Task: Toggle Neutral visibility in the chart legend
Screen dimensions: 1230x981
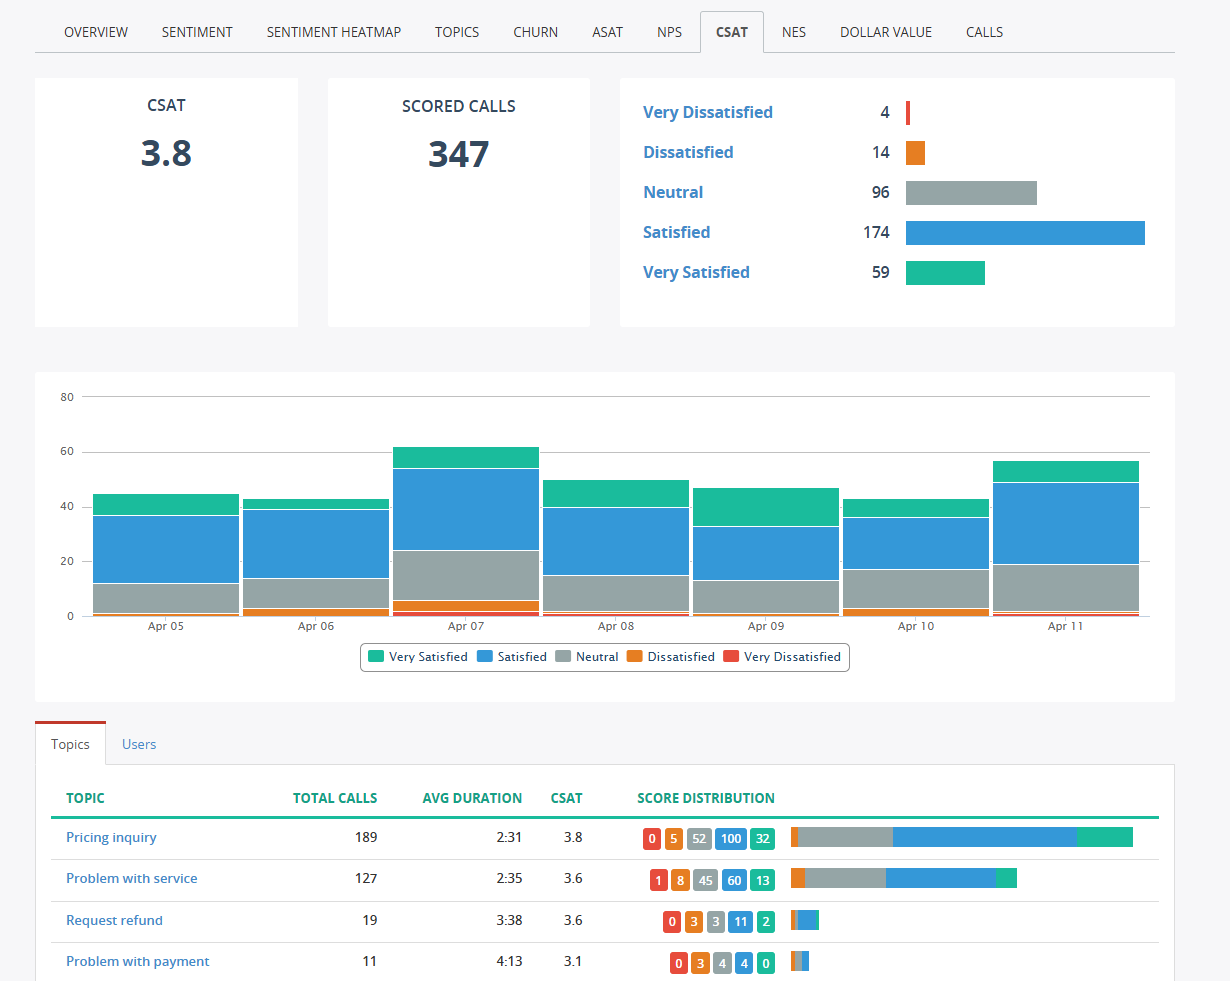Action: [594, 657]
